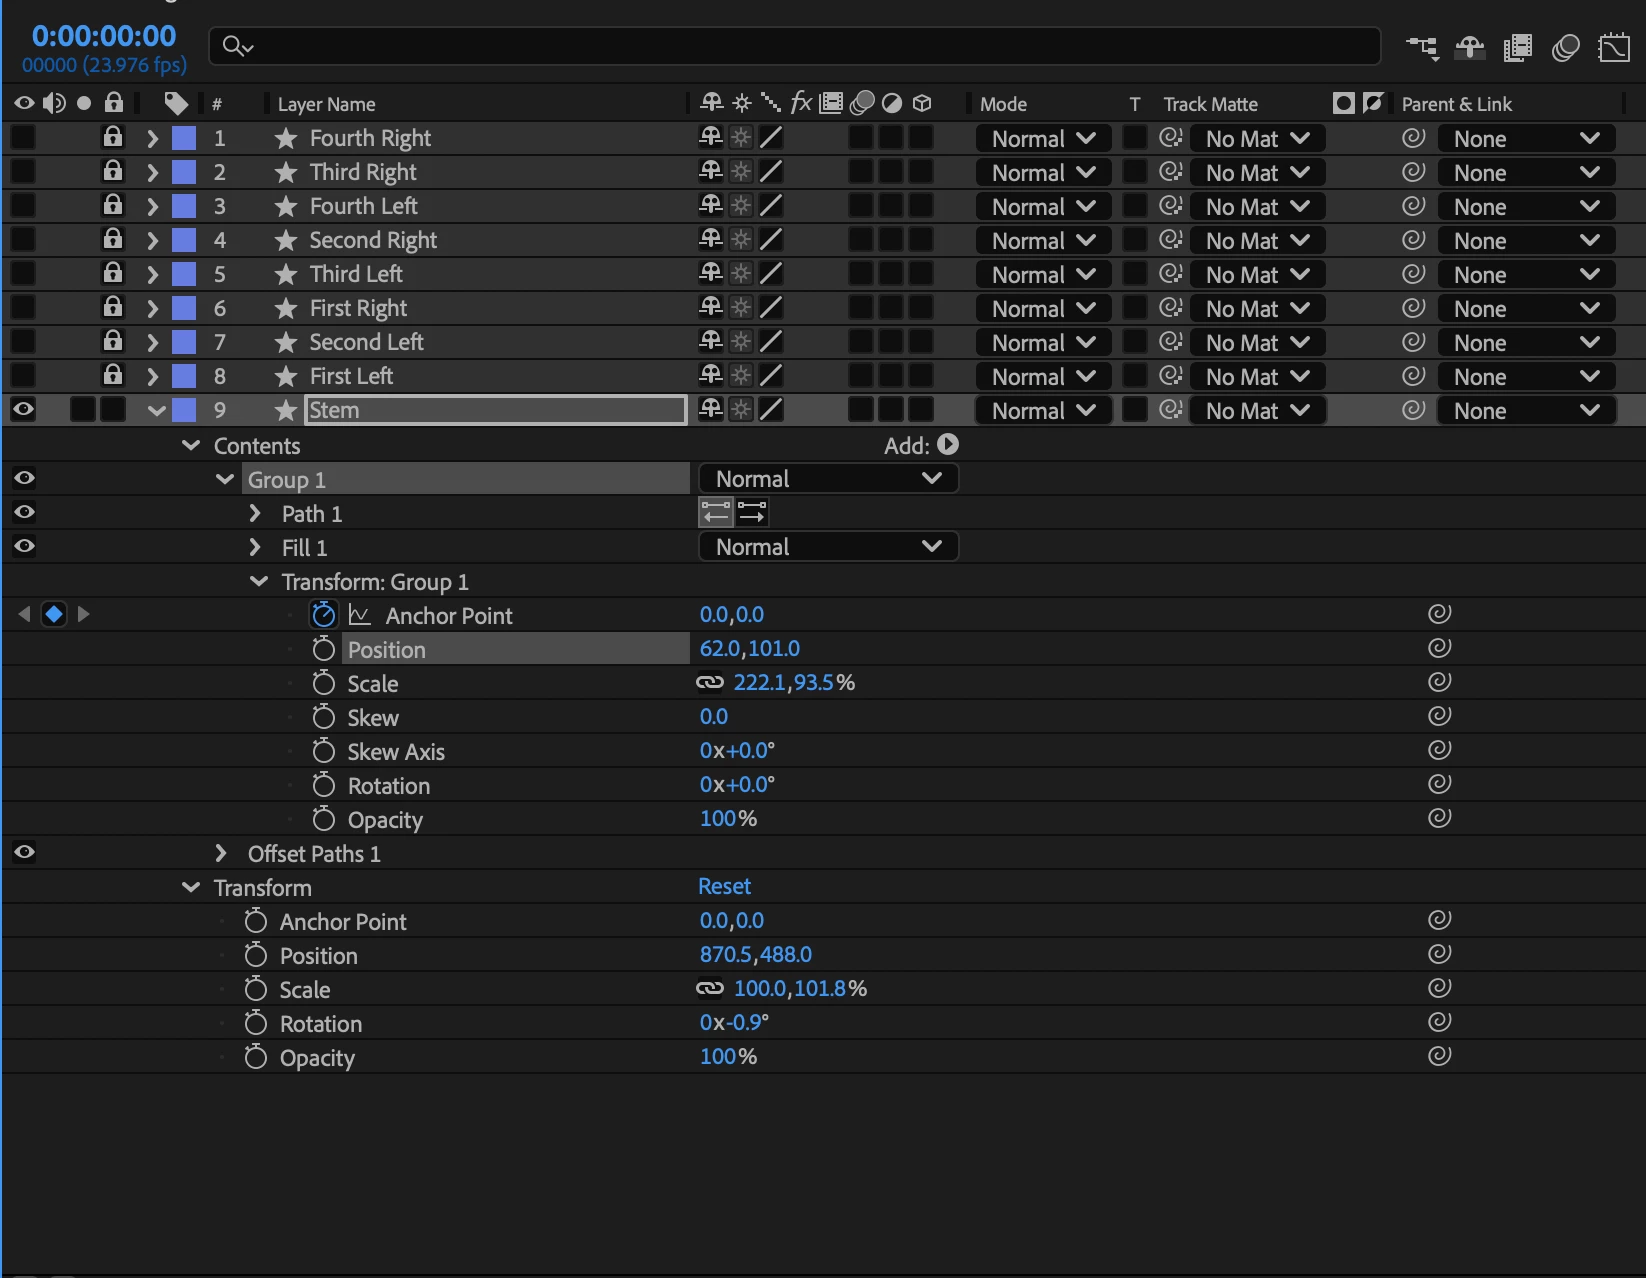The width and height of the screenshot is (1646, 1278).
Task: Click the Fourth Right blue label swatch
Action: pyautogui.click(x=184, y=138)
